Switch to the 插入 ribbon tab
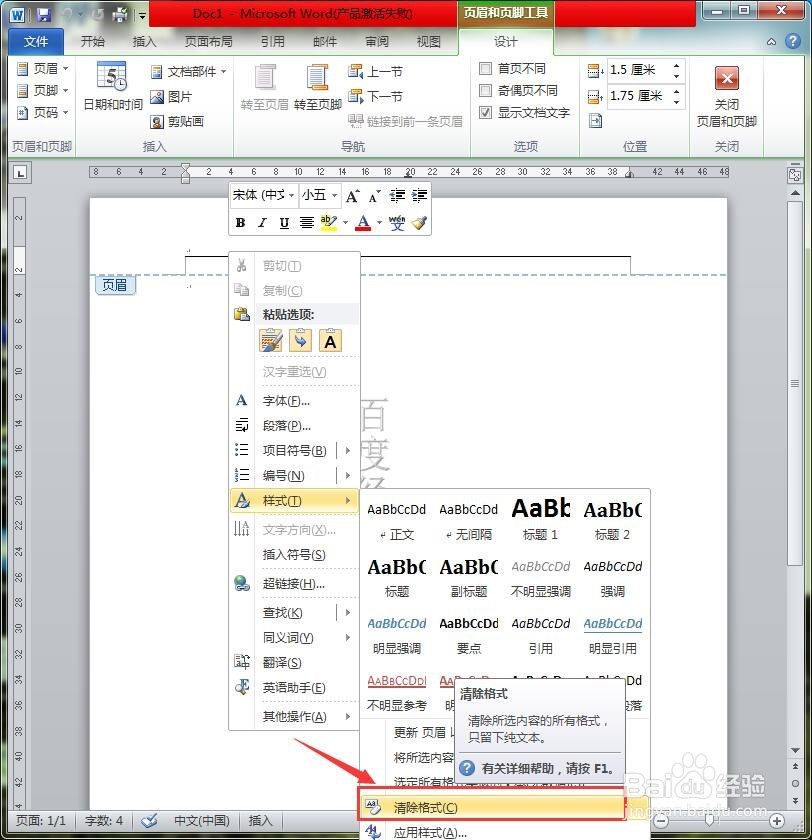This screenshot has height=840, width=812. tap(145, 41)
